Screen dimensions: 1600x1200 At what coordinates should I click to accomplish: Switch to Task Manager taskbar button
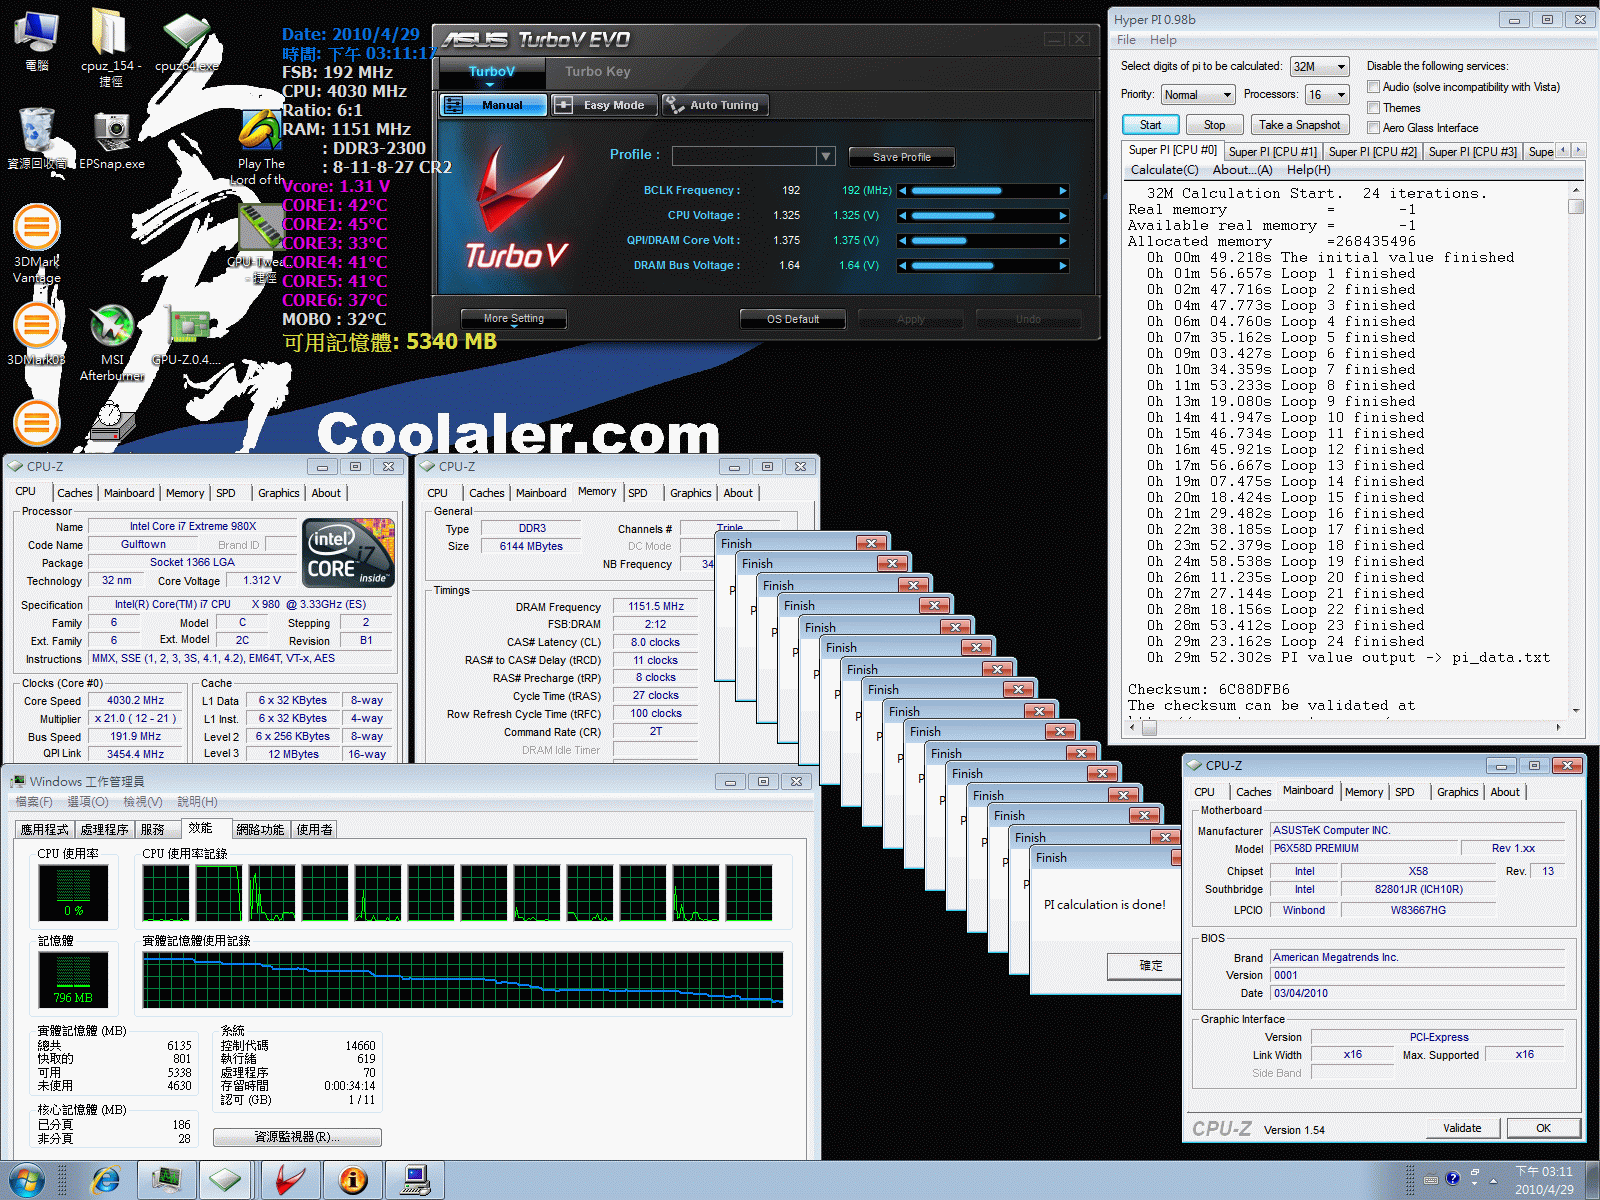(x=166, y=1180)
